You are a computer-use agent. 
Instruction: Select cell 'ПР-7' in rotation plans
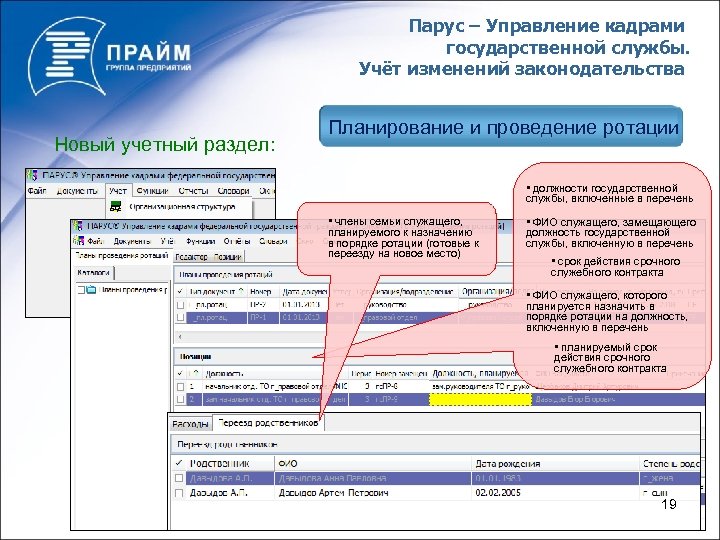click(263, 305)
